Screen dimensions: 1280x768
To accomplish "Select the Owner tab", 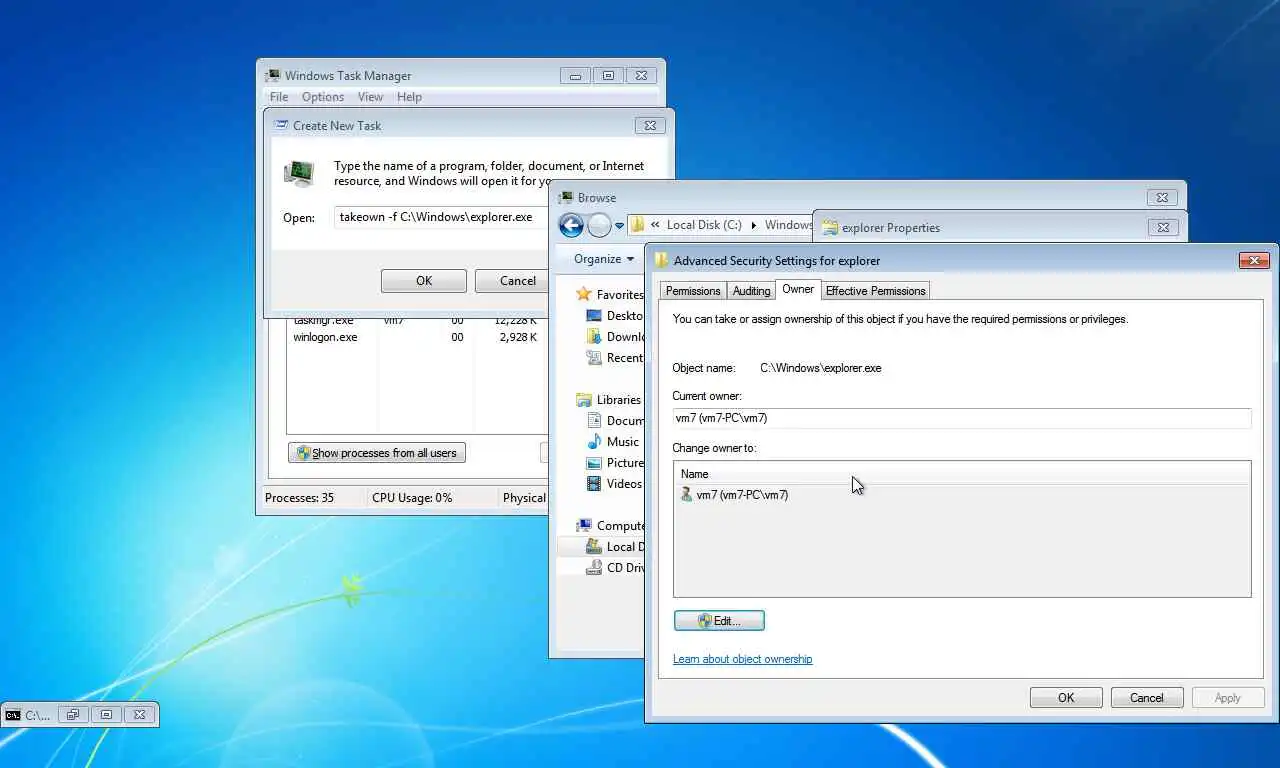I will [798, 289].
